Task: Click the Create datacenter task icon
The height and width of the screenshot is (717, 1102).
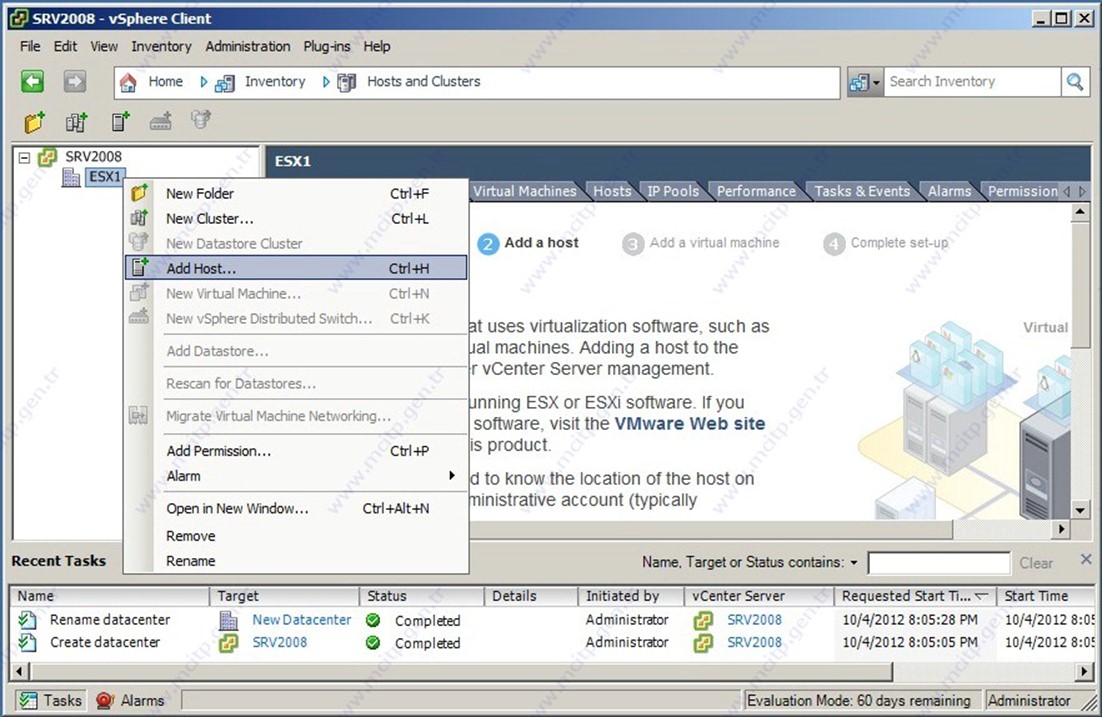Action: click(x=27, y=642)
